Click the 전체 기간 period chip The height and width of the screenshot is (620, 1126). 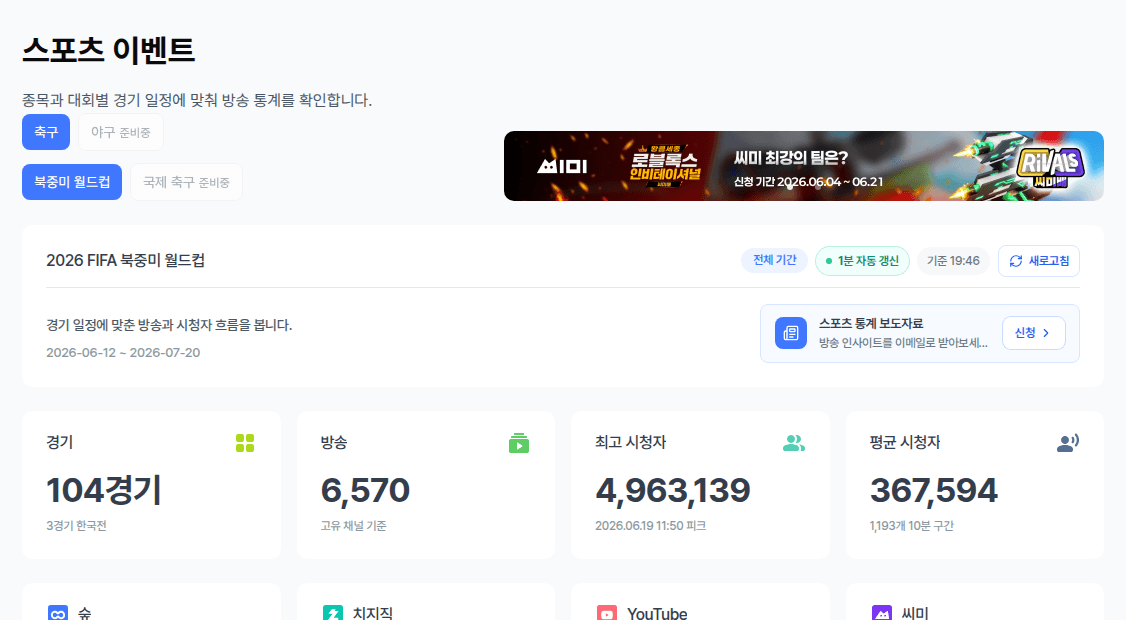[x=774, y=260]
